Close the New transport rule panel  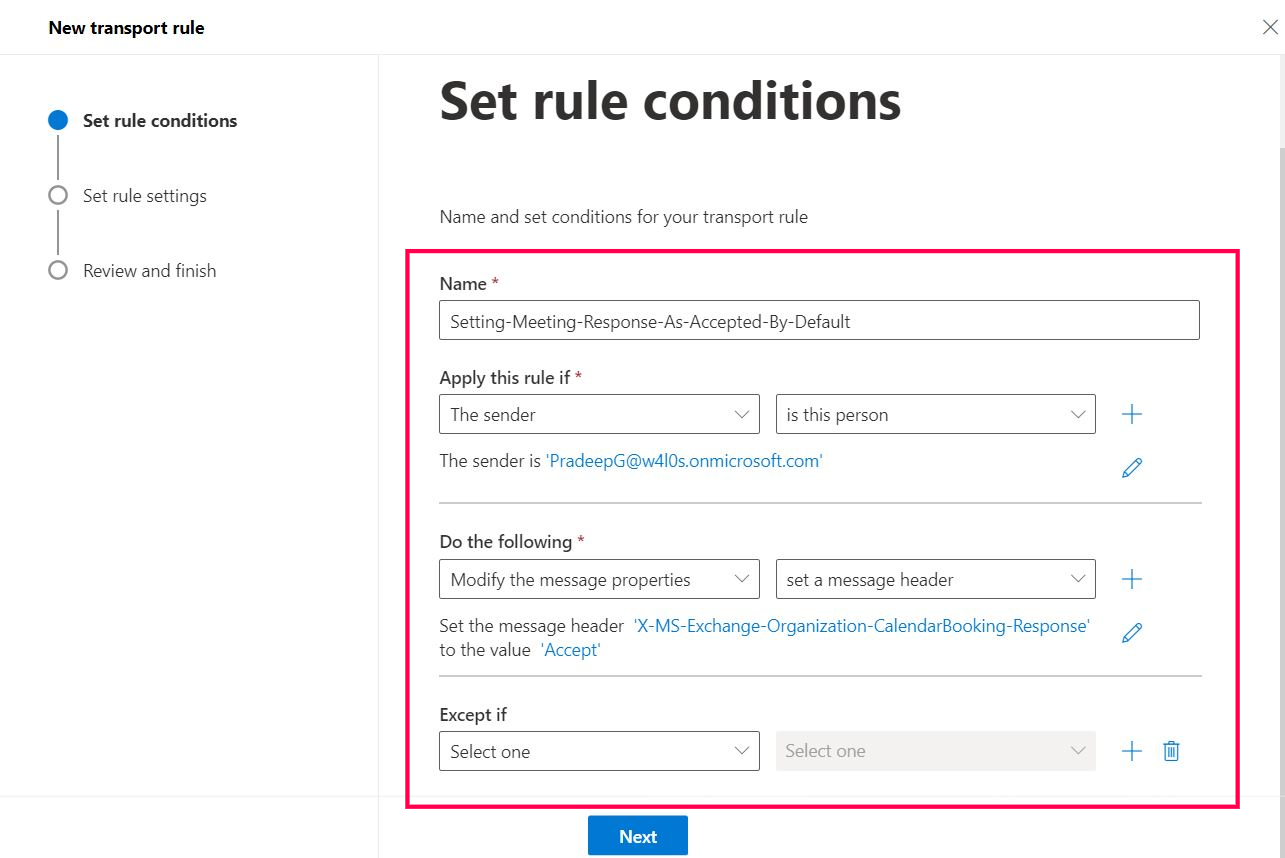[x=1270, y=27]
